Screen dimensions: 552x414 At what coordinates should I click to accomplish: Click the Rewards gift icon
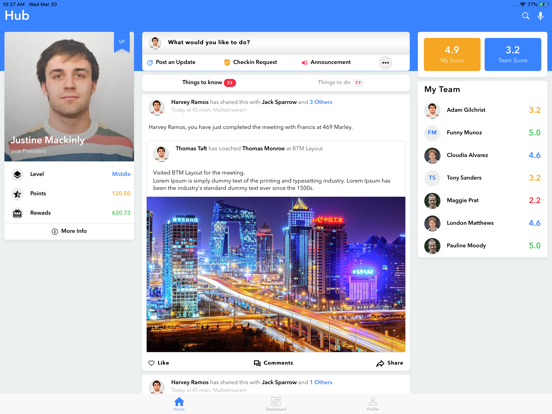click(17, 213)
